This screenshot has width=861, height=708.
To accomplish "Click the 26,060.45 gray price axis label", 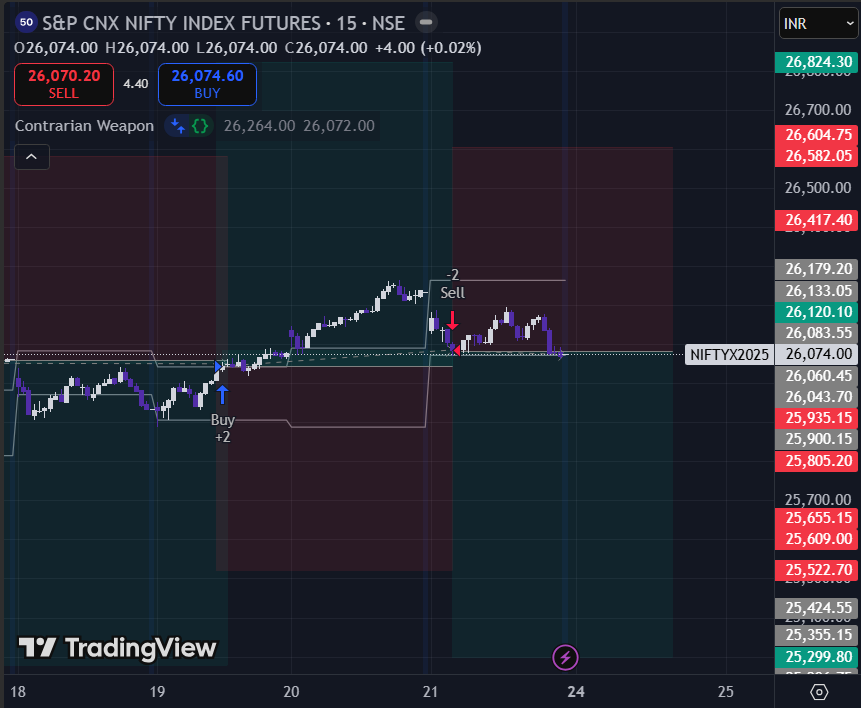I will tap(818, 376).
